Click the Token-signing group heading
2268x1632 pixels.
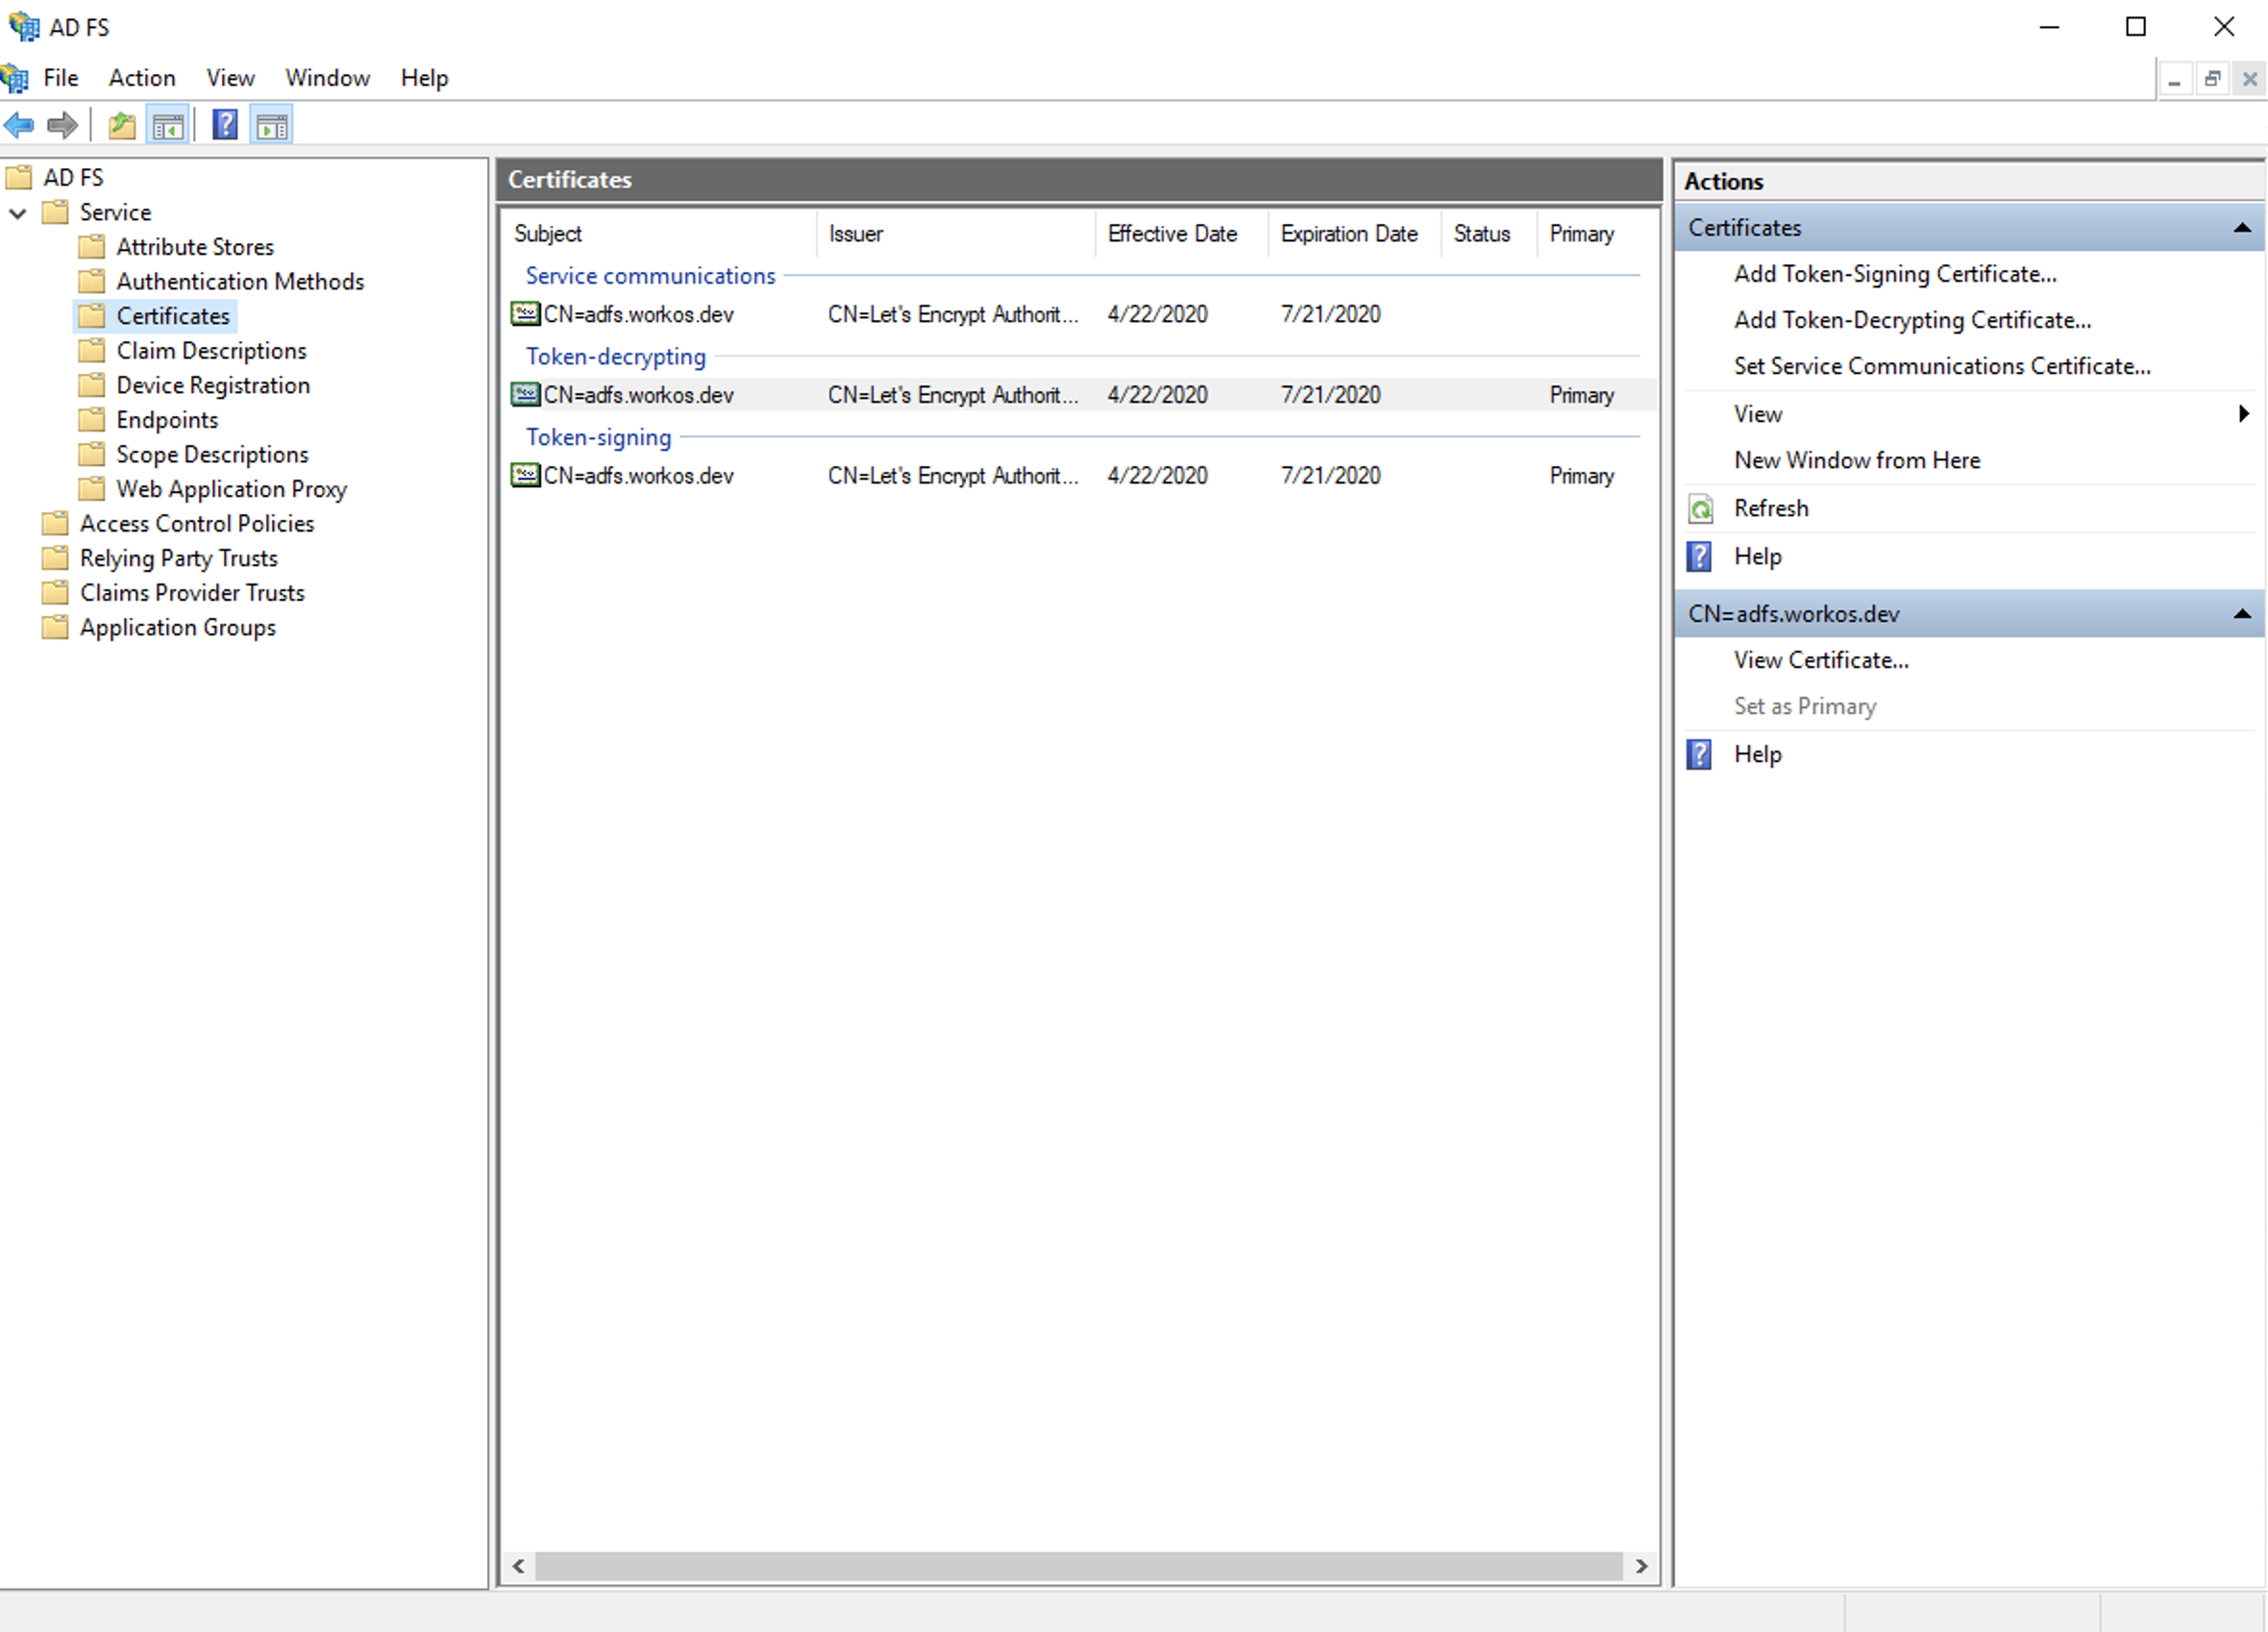pos(598,438)
